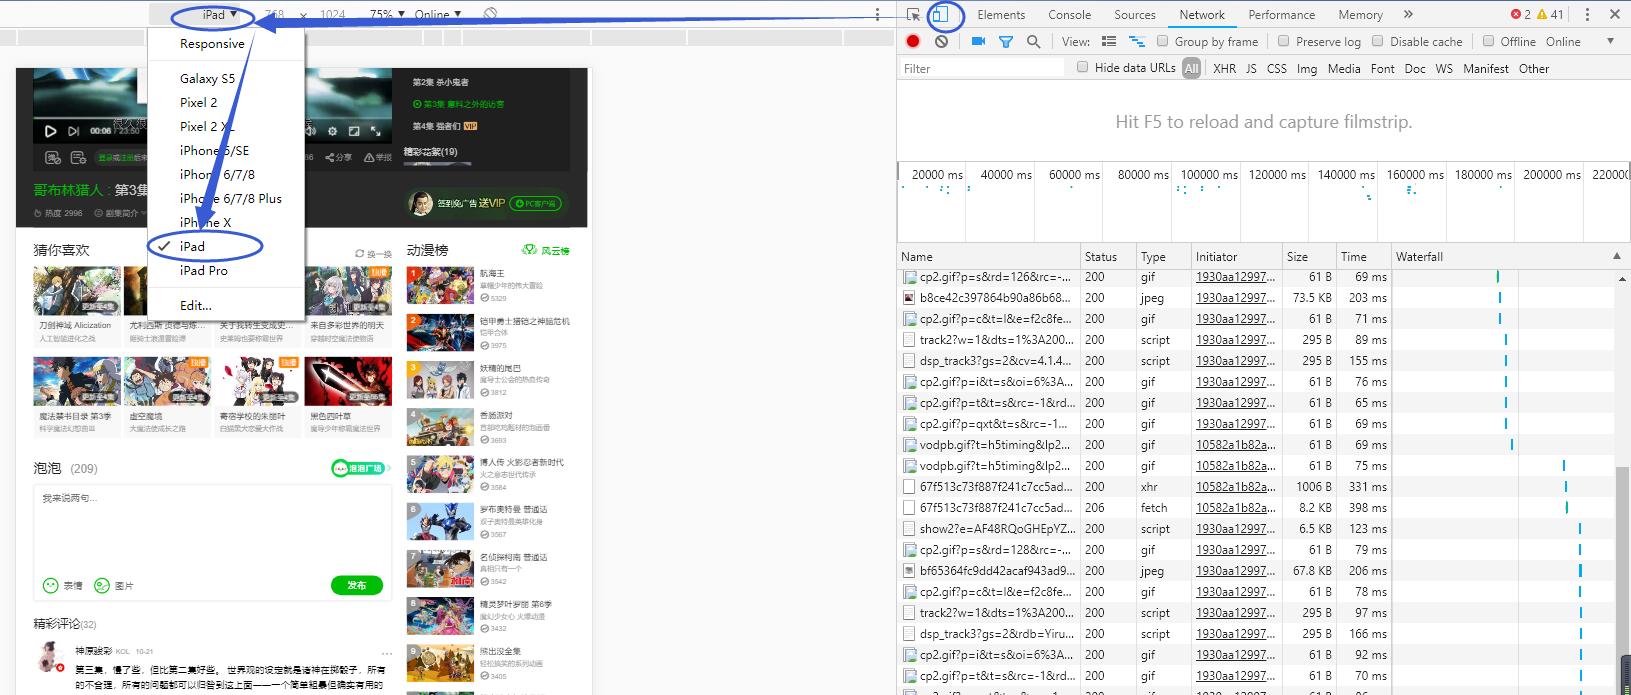Click the rotate device icon
Viewport: 1631px width, 695px height.
(490, 15)
